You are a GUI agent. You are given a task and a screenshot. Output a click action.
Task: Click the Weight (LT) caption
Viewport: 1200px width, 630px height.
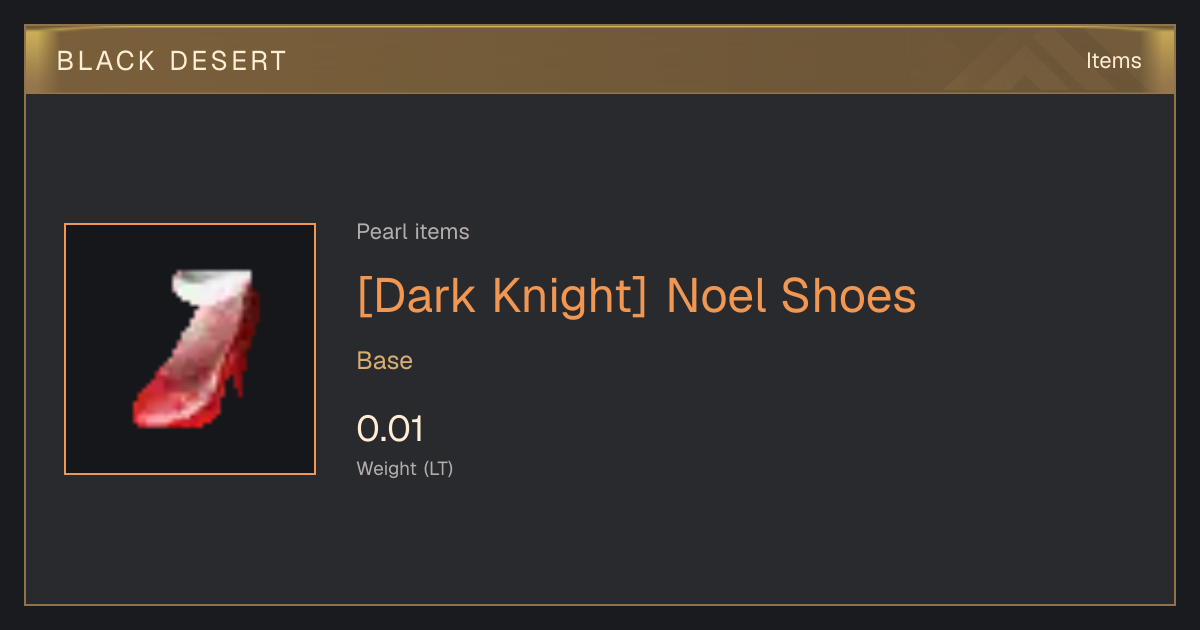(405, 468)
